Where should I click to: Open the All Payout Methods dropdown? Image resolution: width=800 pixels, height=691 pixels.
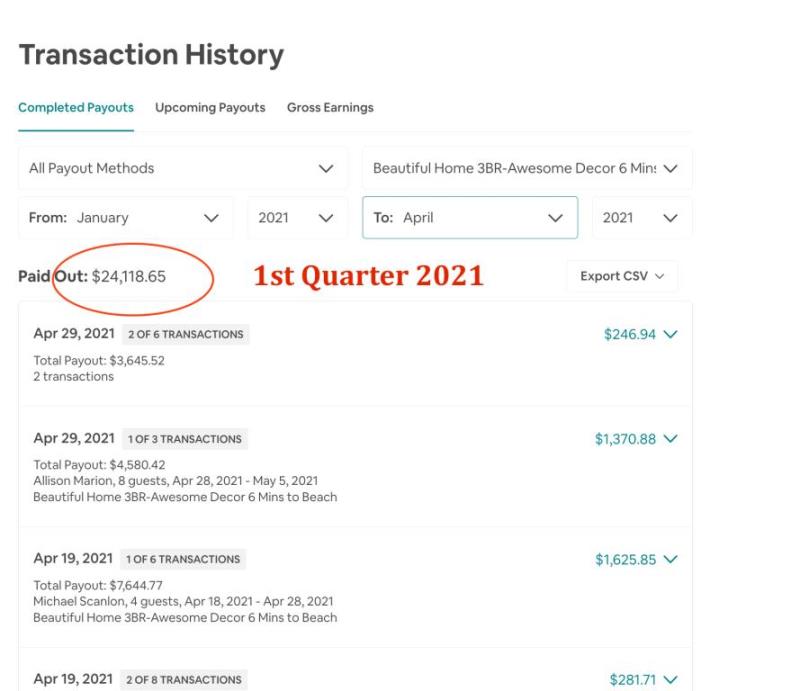[x=182, y=168]
